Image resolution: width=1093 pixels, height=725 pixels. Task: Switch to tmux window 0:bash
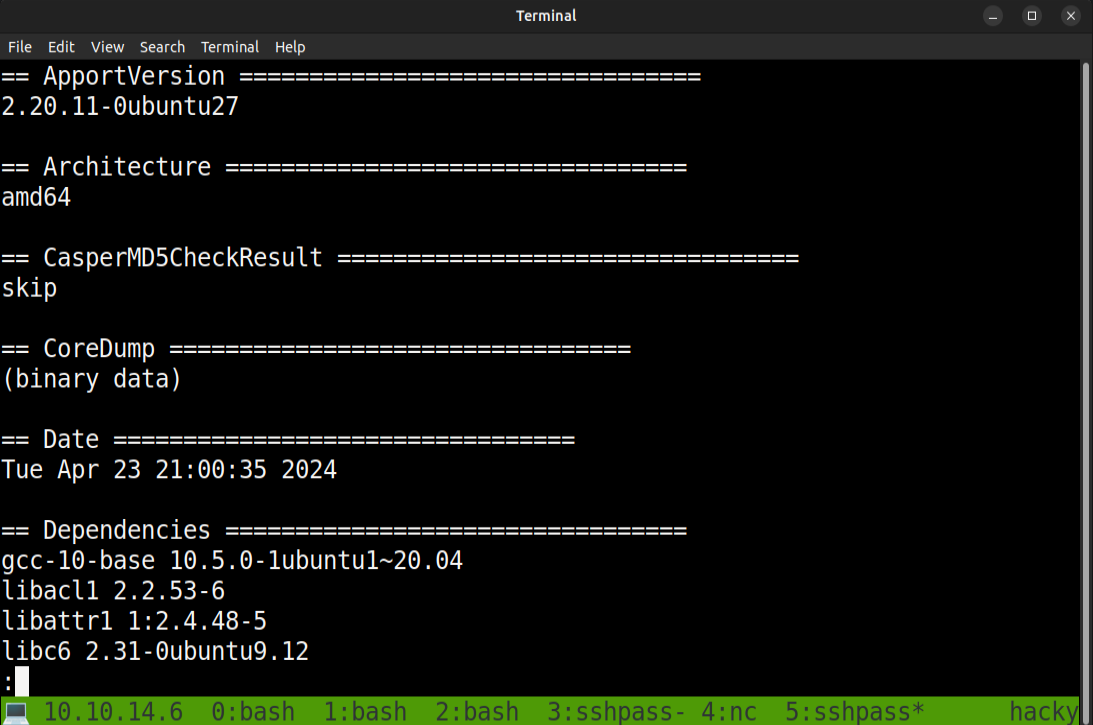point(253,712)
